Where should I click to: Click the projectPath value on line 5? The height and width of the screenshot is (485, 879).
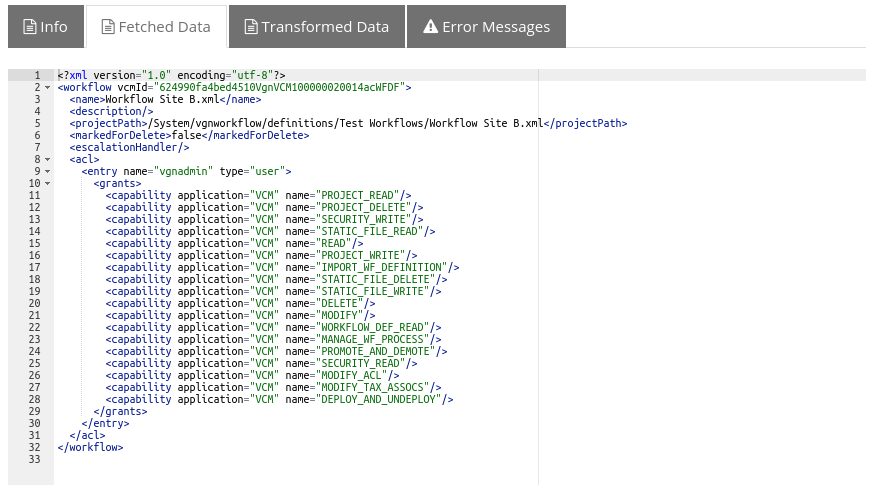click(345, 123)
